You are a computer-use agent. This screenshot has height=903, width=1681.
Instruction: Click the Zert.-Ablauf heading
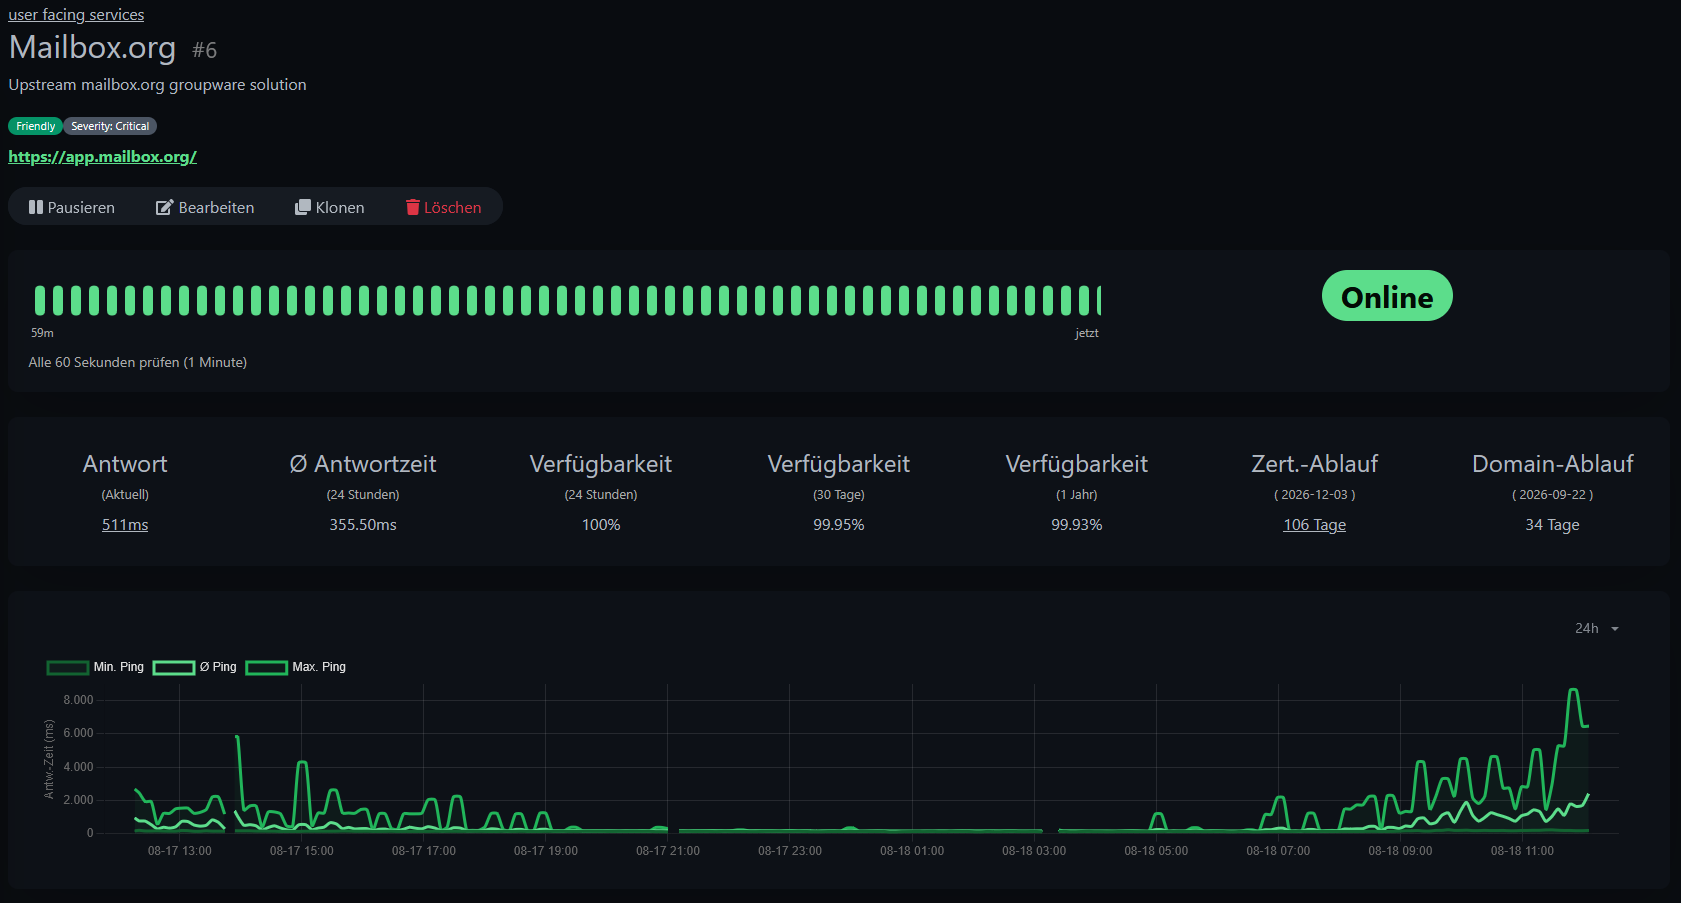click(x=1315, y=464)
